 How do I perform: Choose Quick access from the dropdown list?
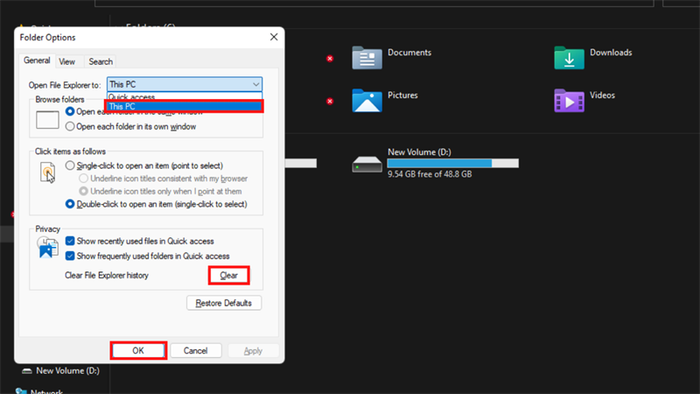point(184,96)
